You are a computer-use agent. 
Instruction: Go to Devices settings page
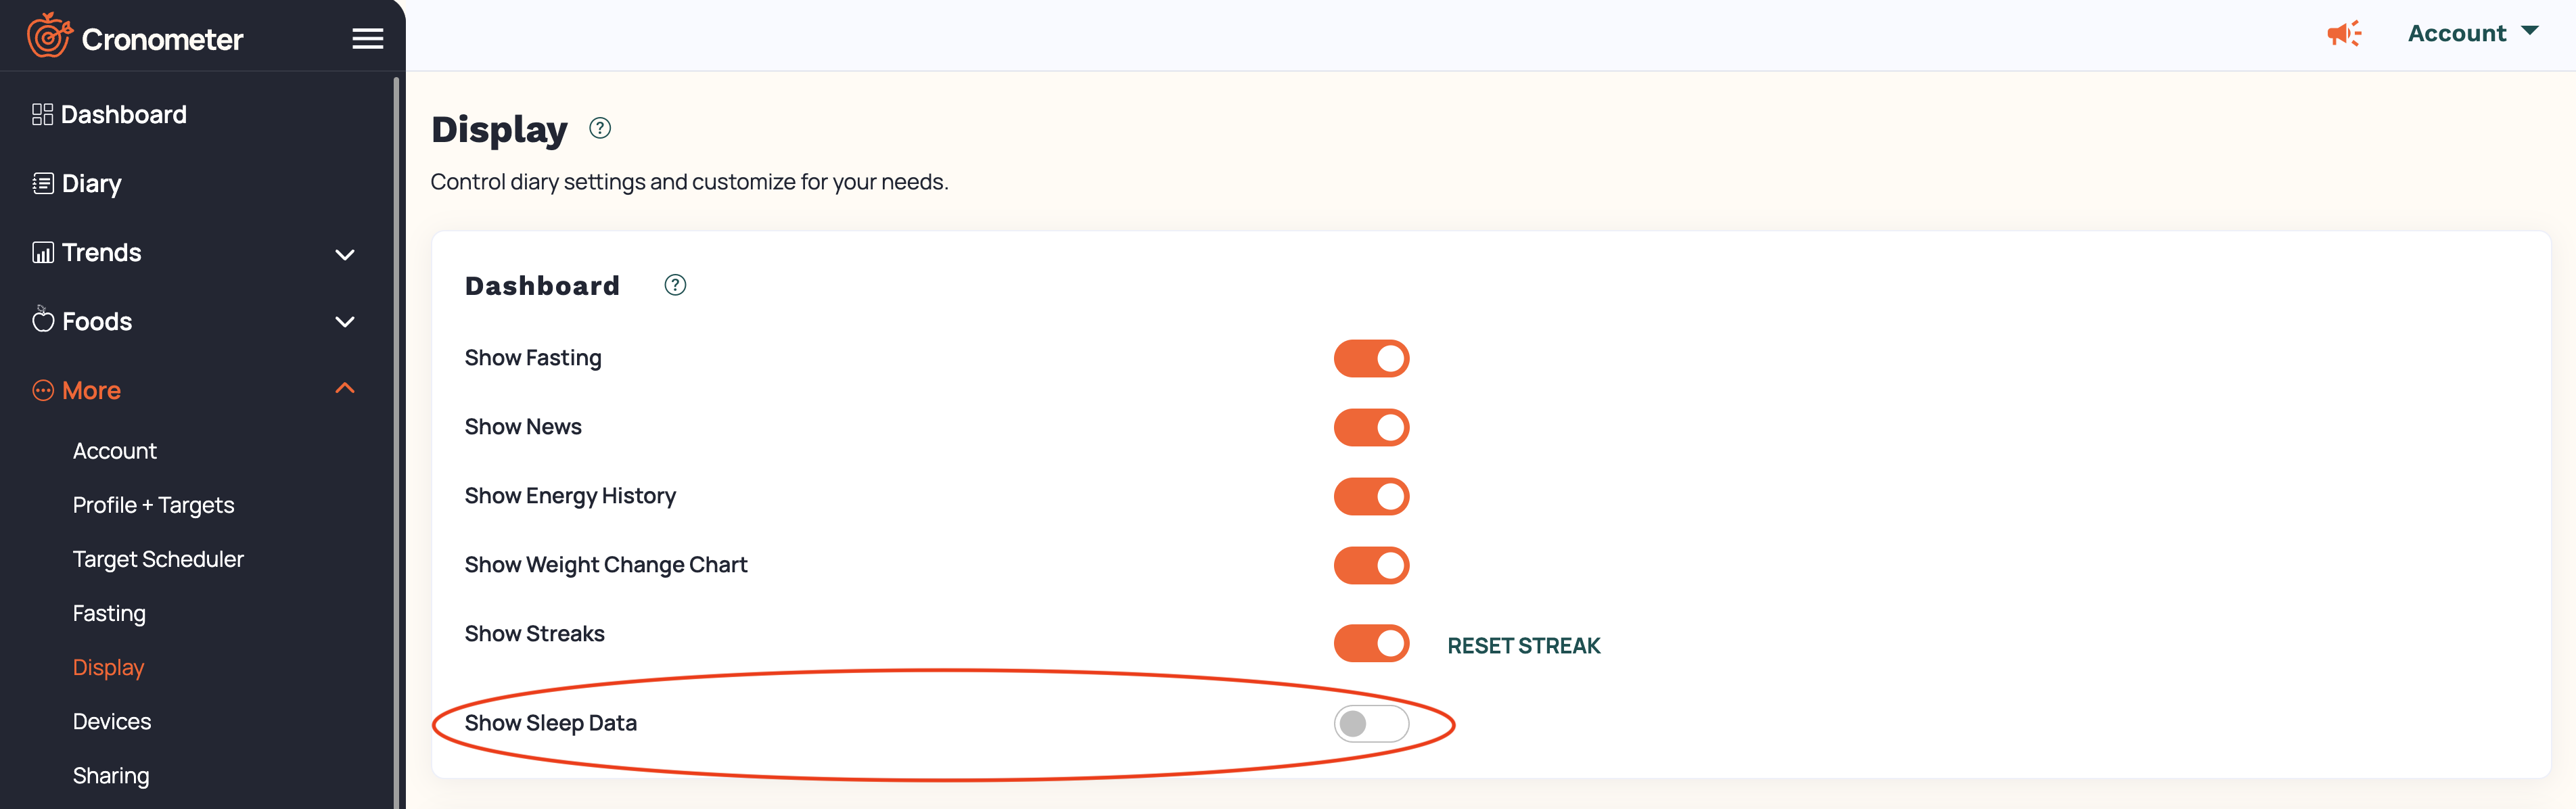click(112, 721)
